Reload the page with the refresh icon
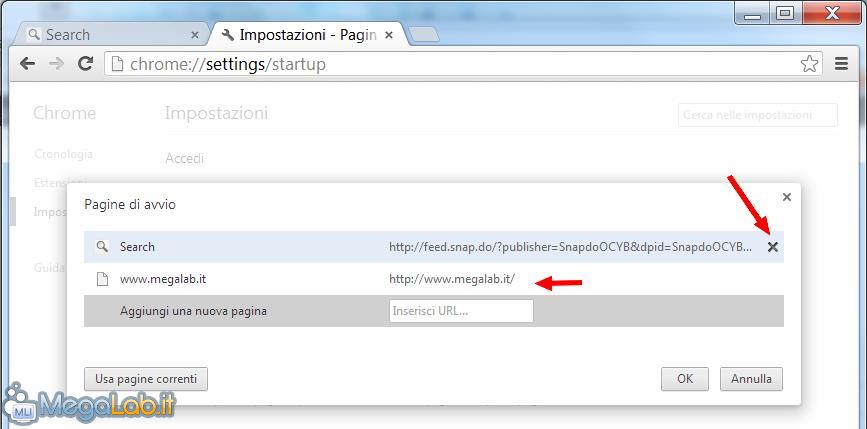Screen dimensions: 867x429 pyautogui.click(x=85, y=64)
